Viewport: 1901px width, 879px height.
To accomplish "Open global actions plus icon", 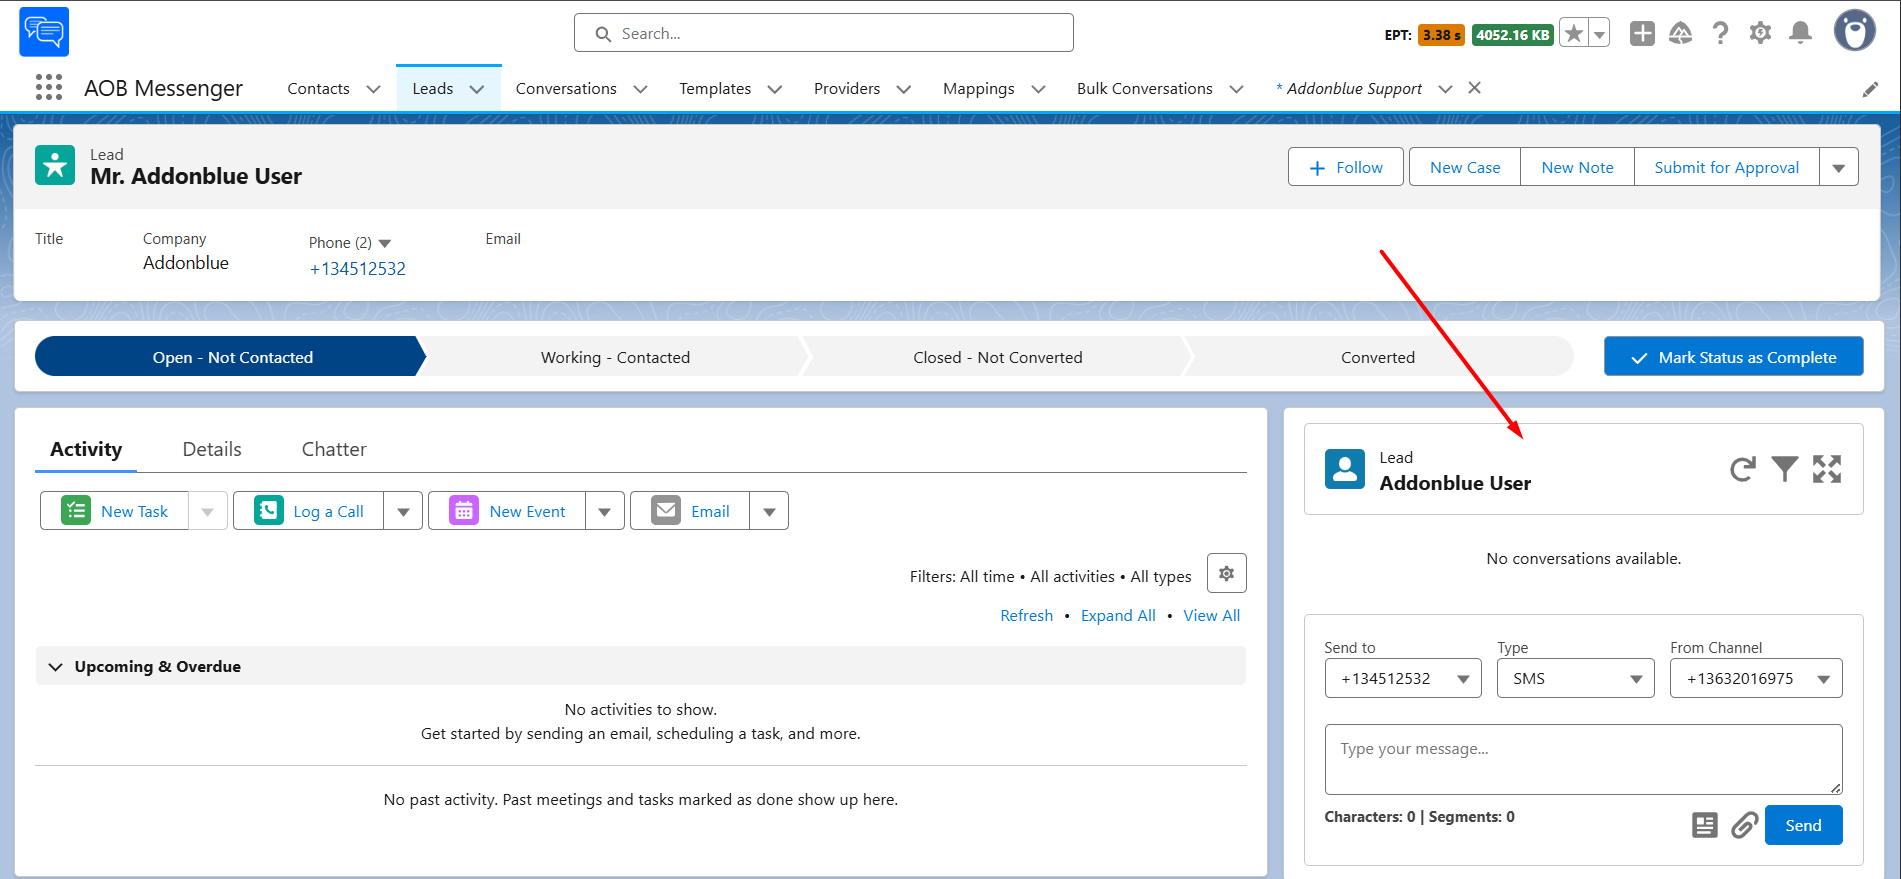I will coord(1642,34).
